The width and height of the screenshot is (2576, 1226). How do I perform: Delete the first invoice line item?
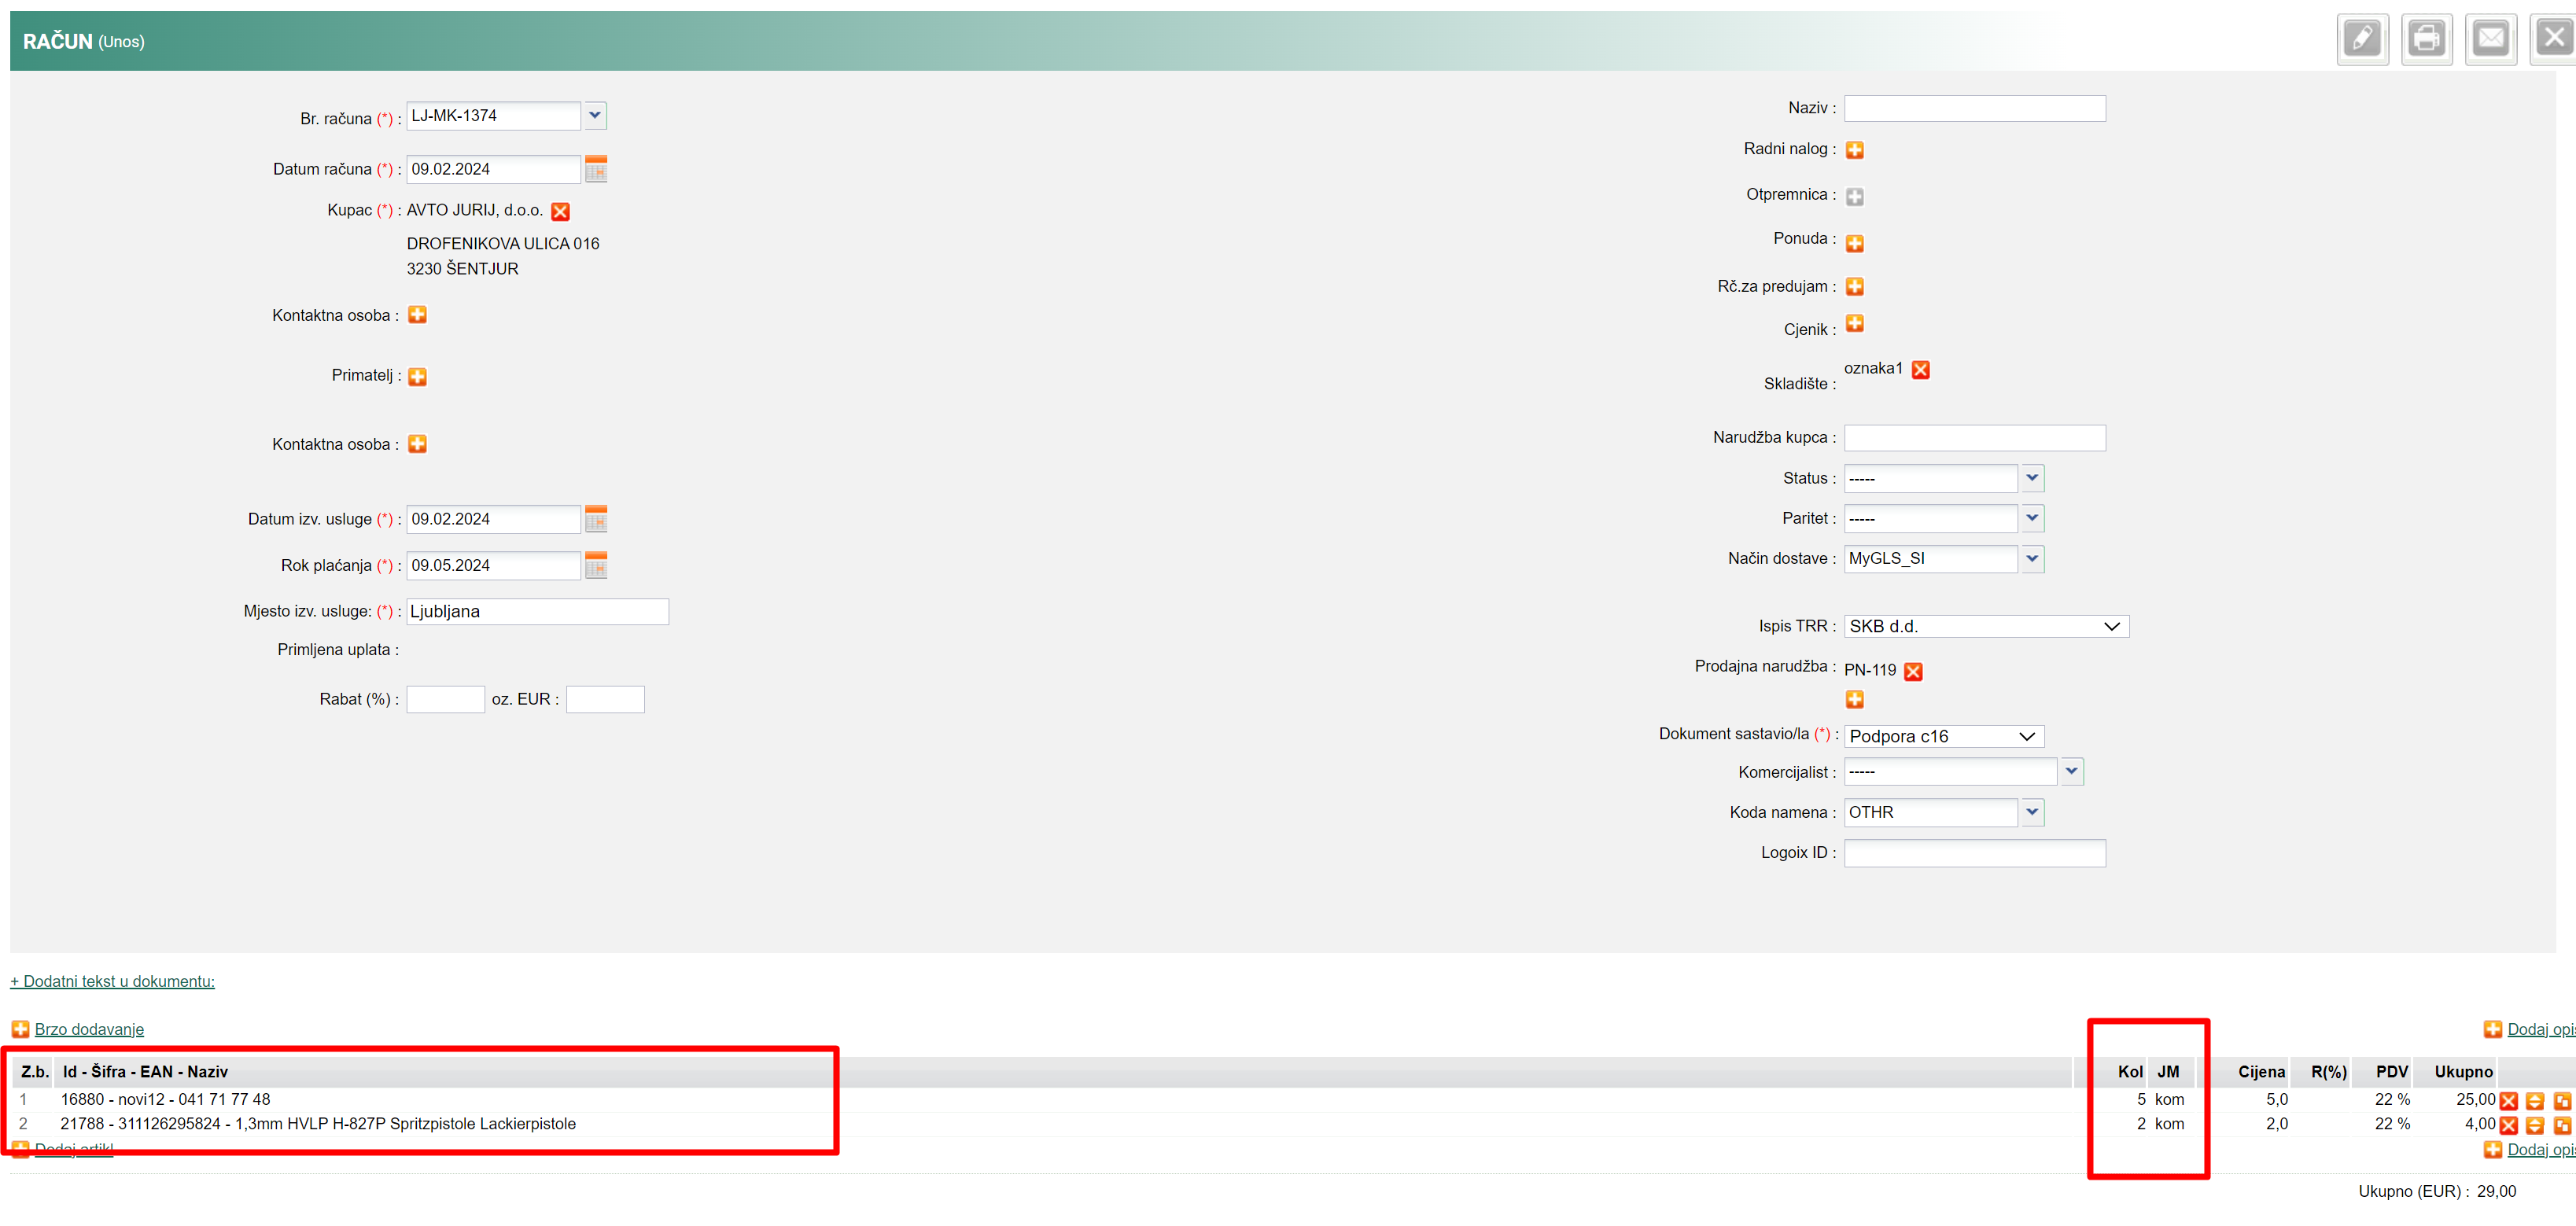(x=2508, y=1101)
